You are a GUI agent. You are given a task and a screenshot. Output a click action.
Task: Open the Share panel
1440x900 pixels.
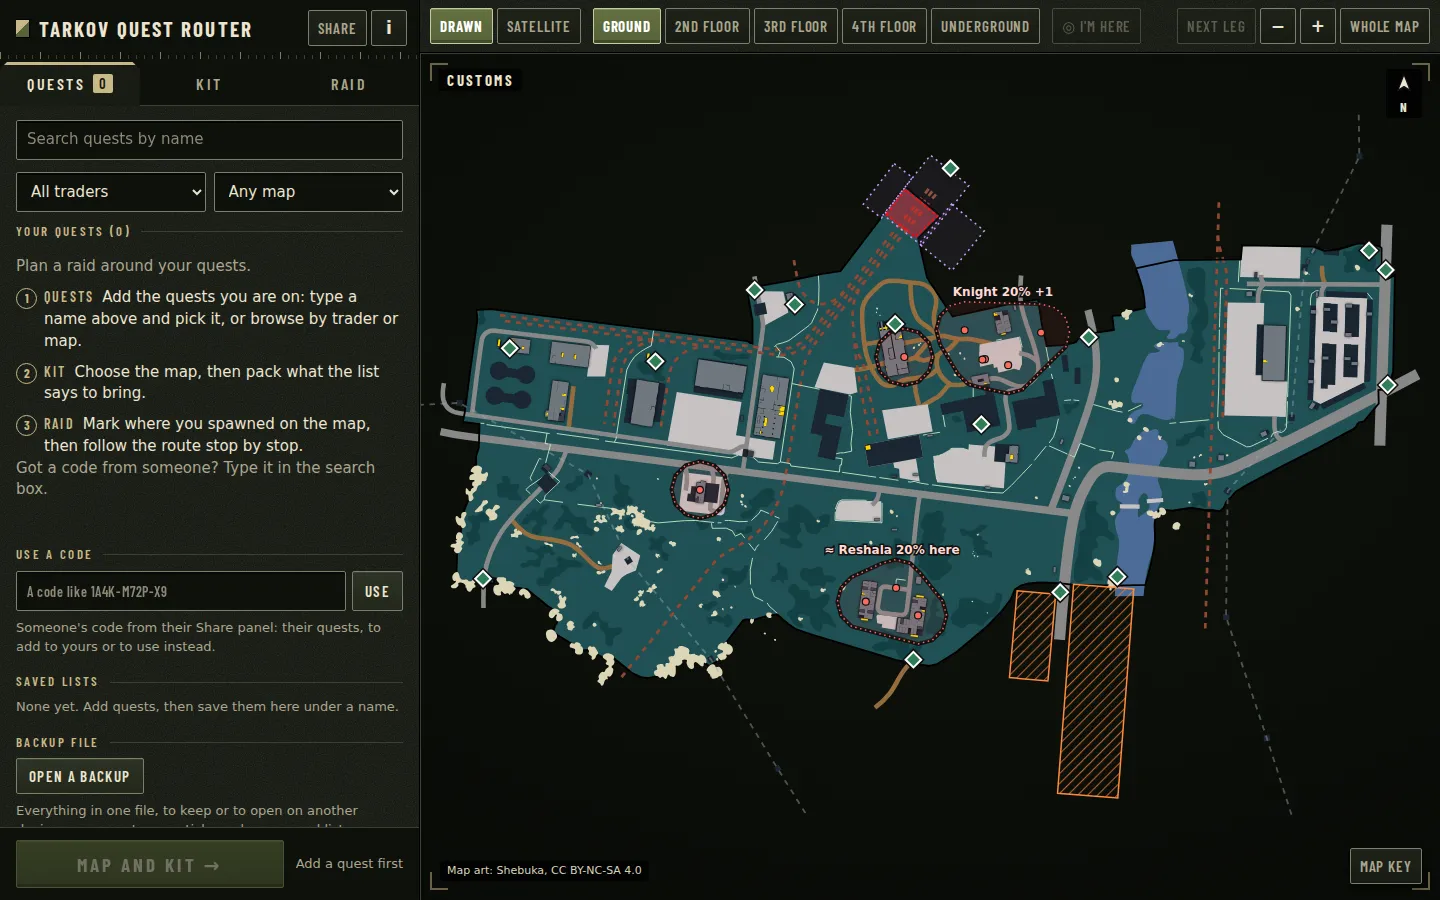[337, 28]
